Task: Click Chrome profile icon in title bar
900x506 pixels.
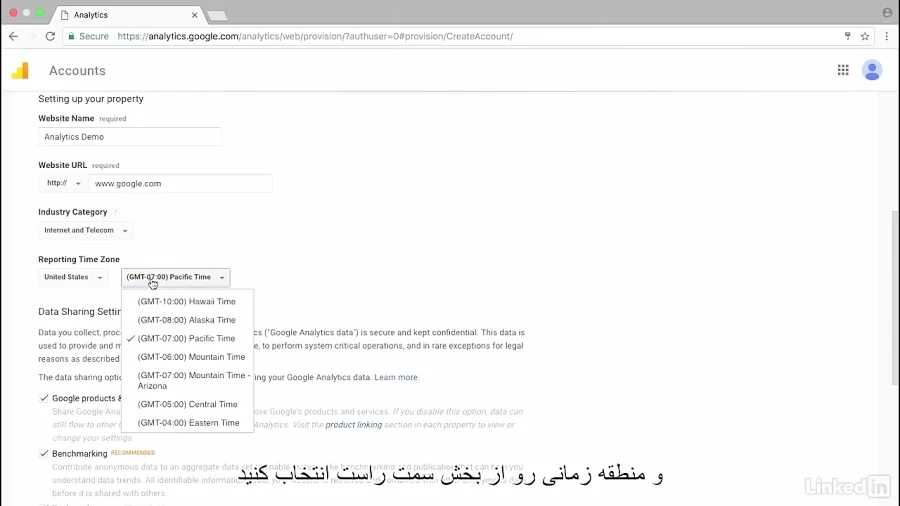Action: click(887, 12)
